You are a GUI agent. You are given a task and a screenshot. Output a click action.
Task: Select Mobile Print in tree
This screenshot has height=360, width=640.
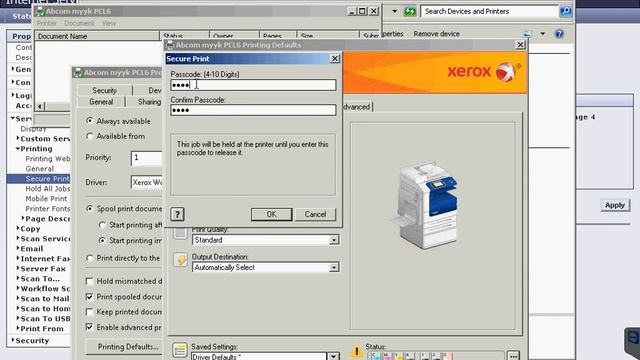[x=46, y=198]
